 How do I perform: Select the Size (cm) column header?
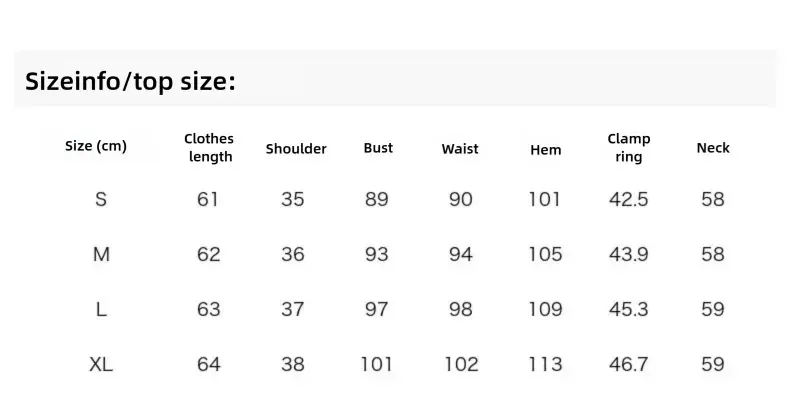coord(96,146)
